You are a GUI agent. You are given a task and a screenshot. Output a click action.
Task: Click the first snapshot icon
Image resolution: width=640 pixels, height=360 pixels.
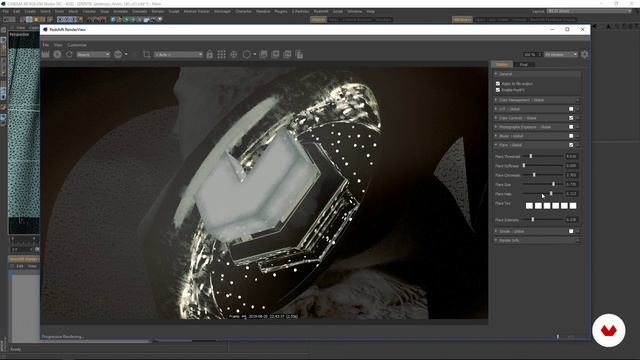click(263, 54)
